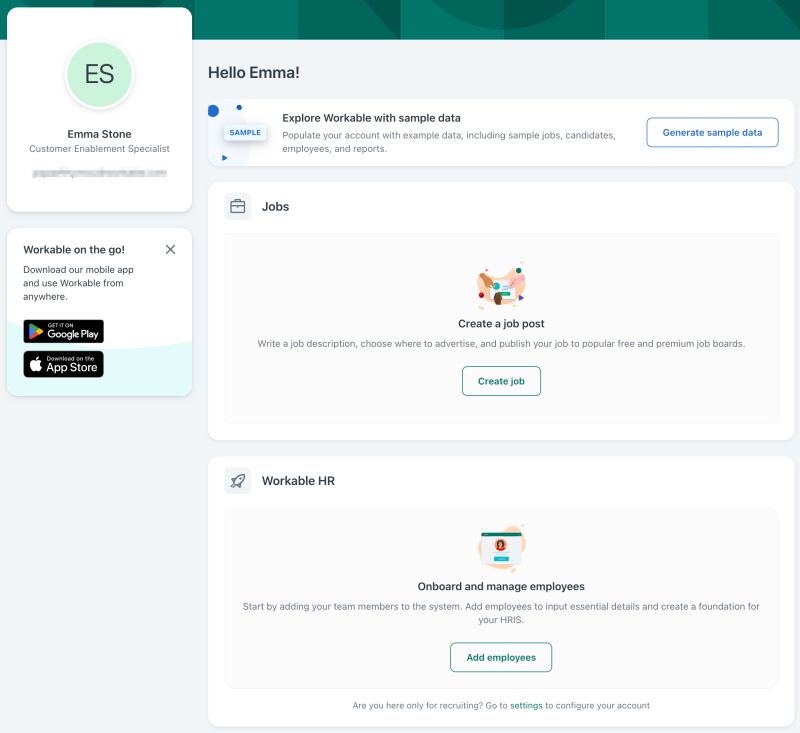Click Generate sample data button

[x=712, y=133]
